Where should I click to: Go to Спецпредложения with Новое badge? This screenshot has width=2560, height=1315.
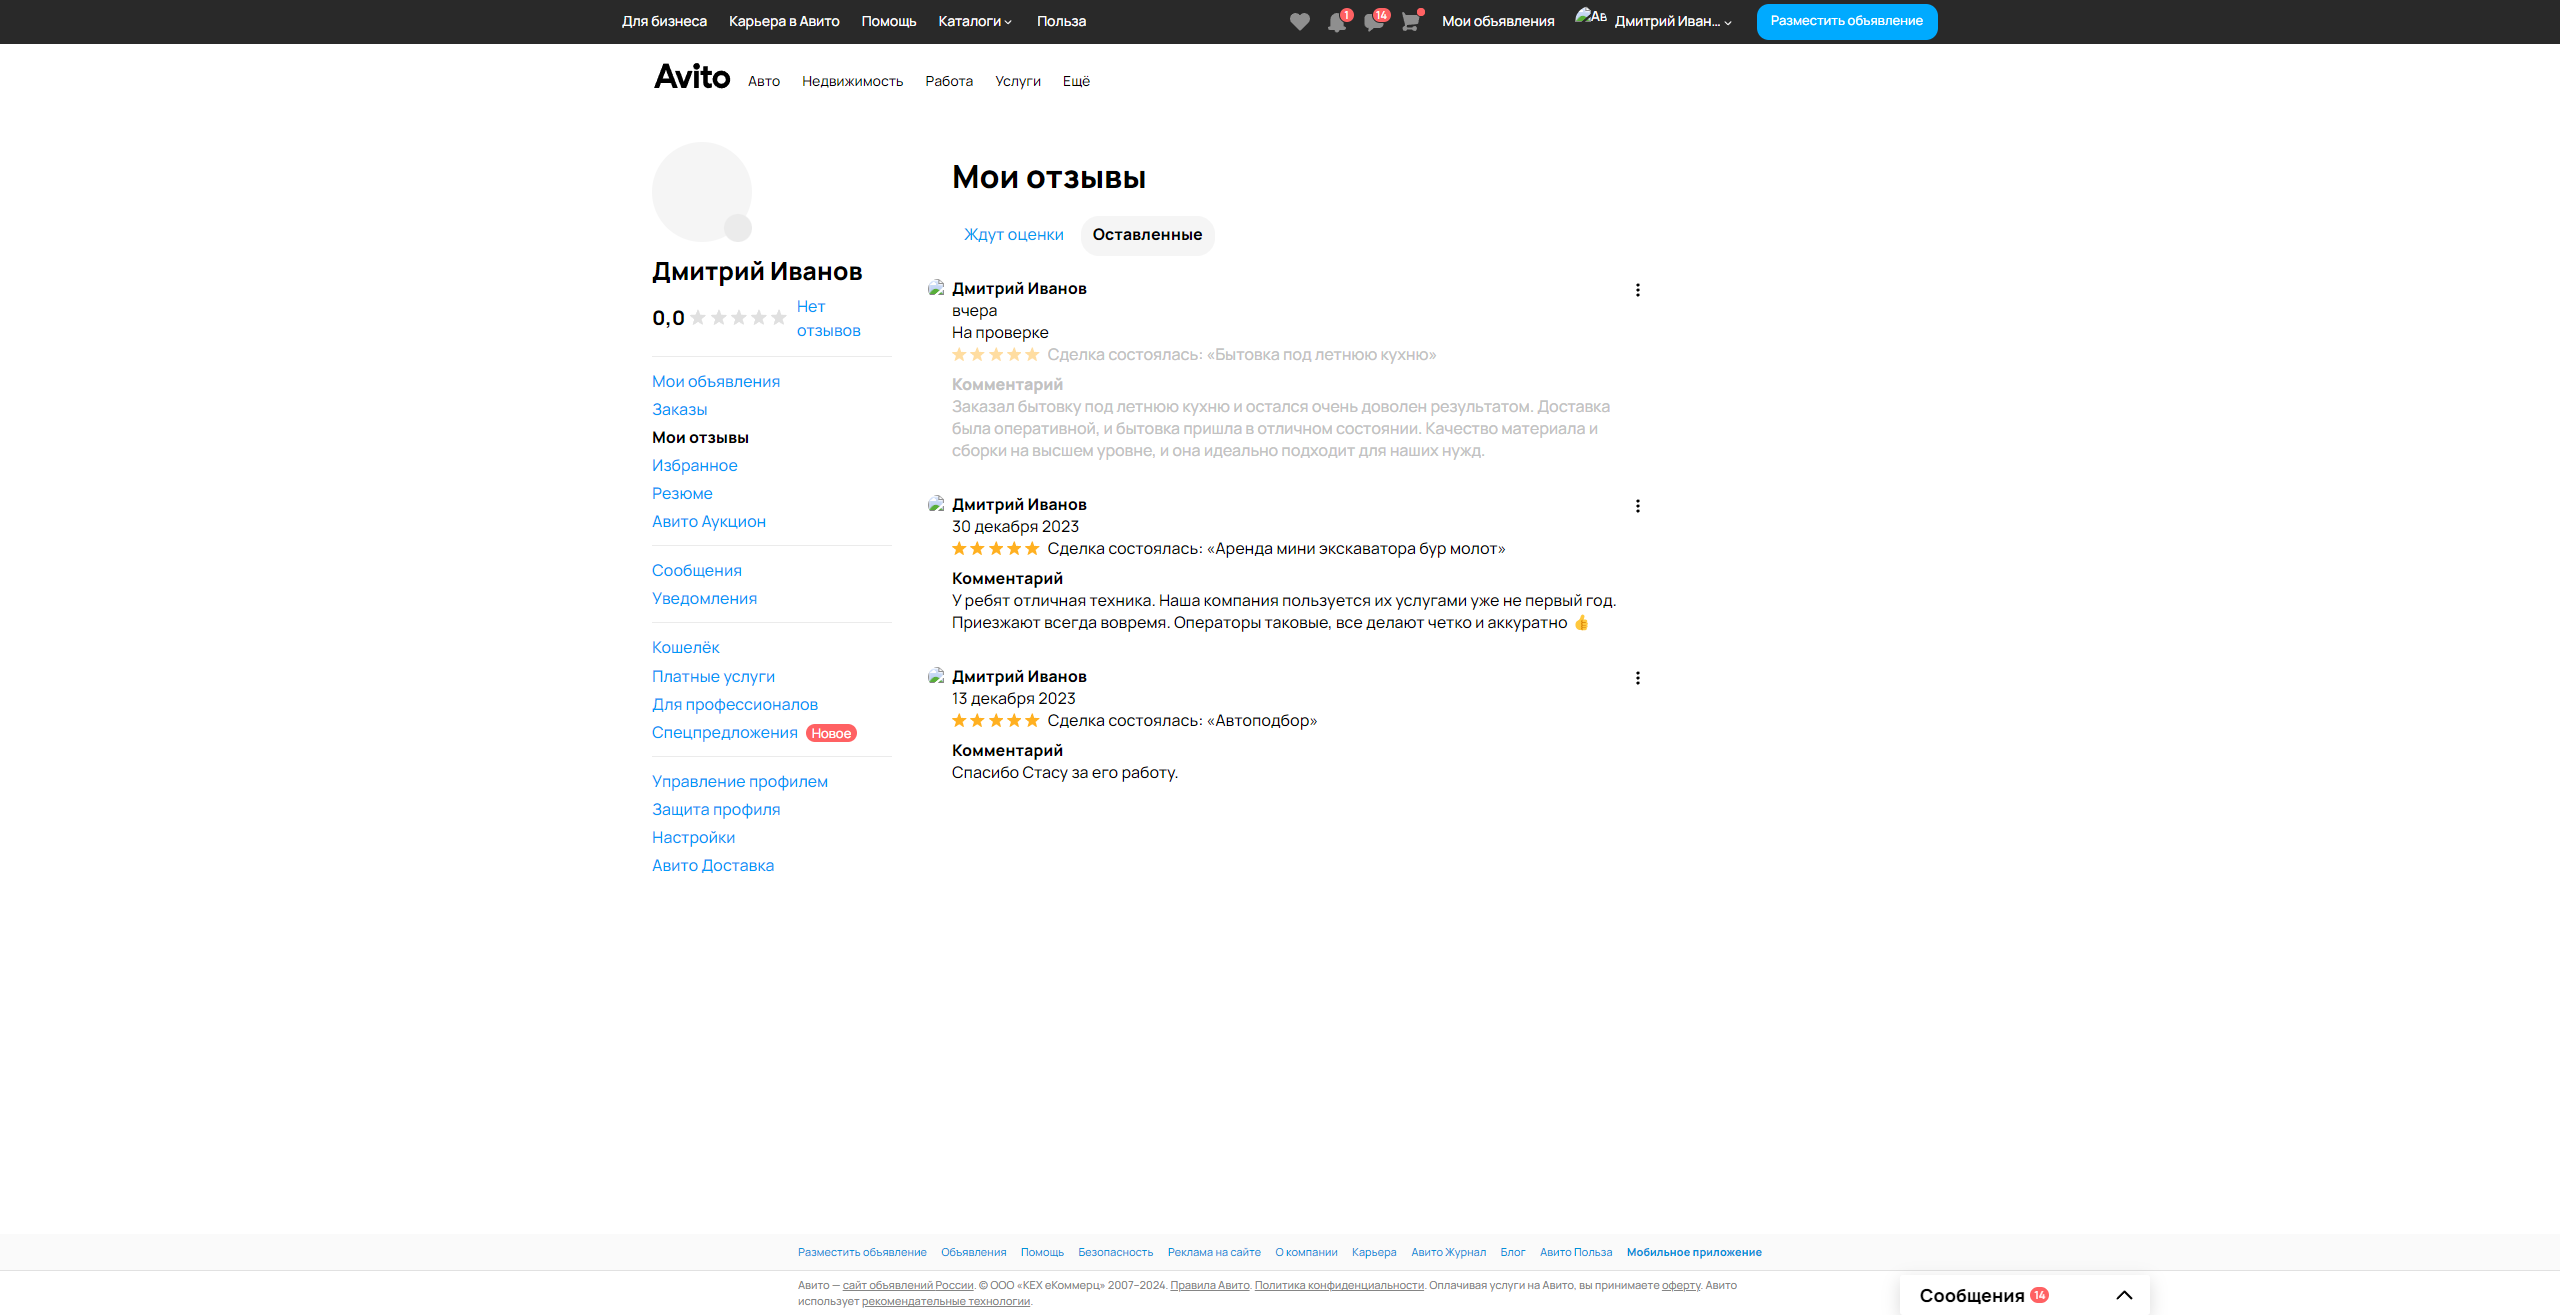pos(725,733)
